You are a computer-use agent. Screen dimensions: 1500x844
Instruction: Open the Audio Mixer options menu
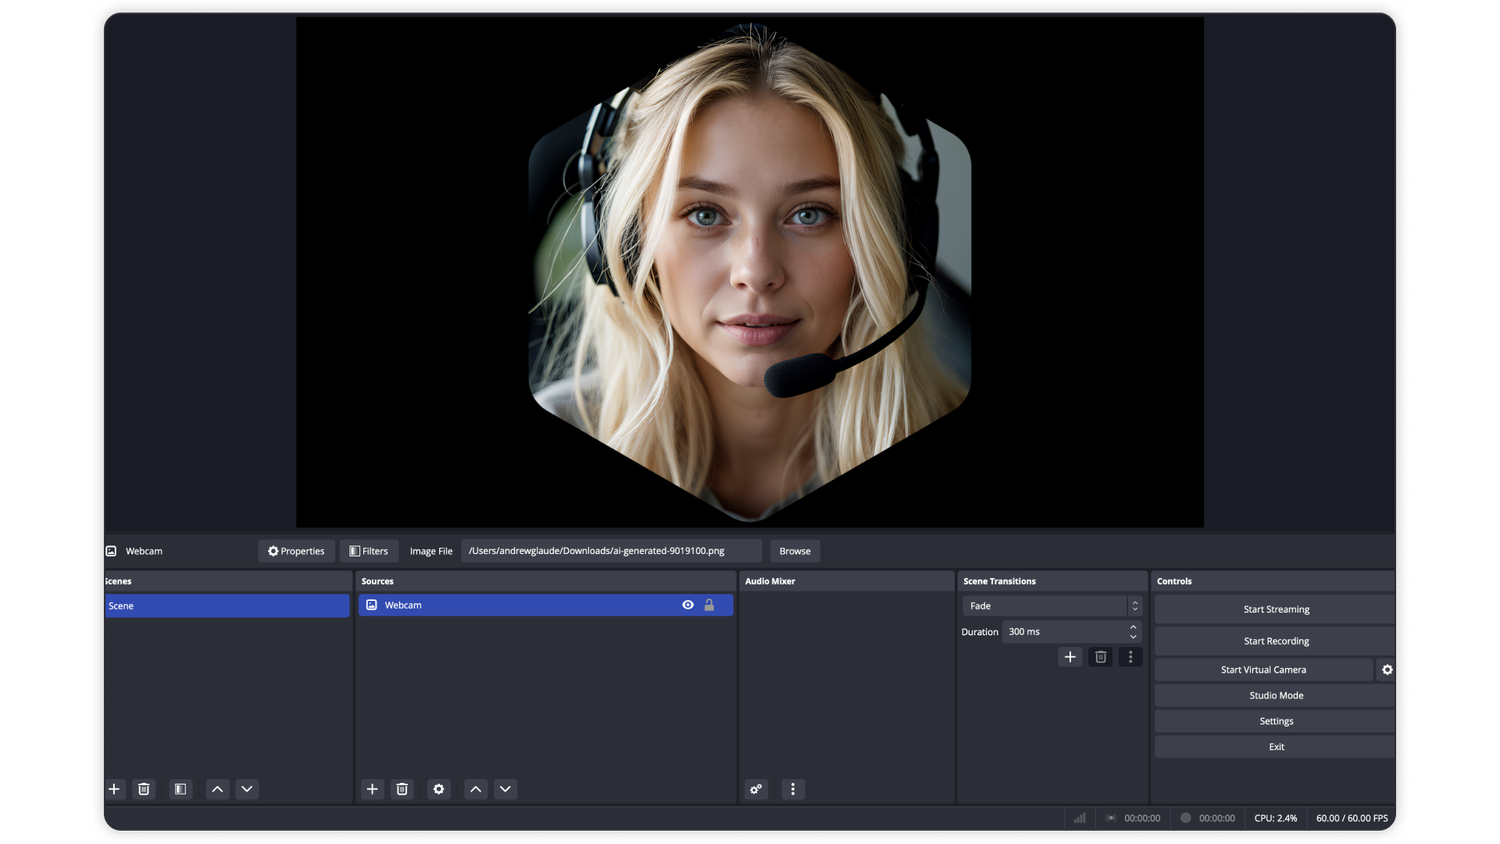tap(792, 789)
